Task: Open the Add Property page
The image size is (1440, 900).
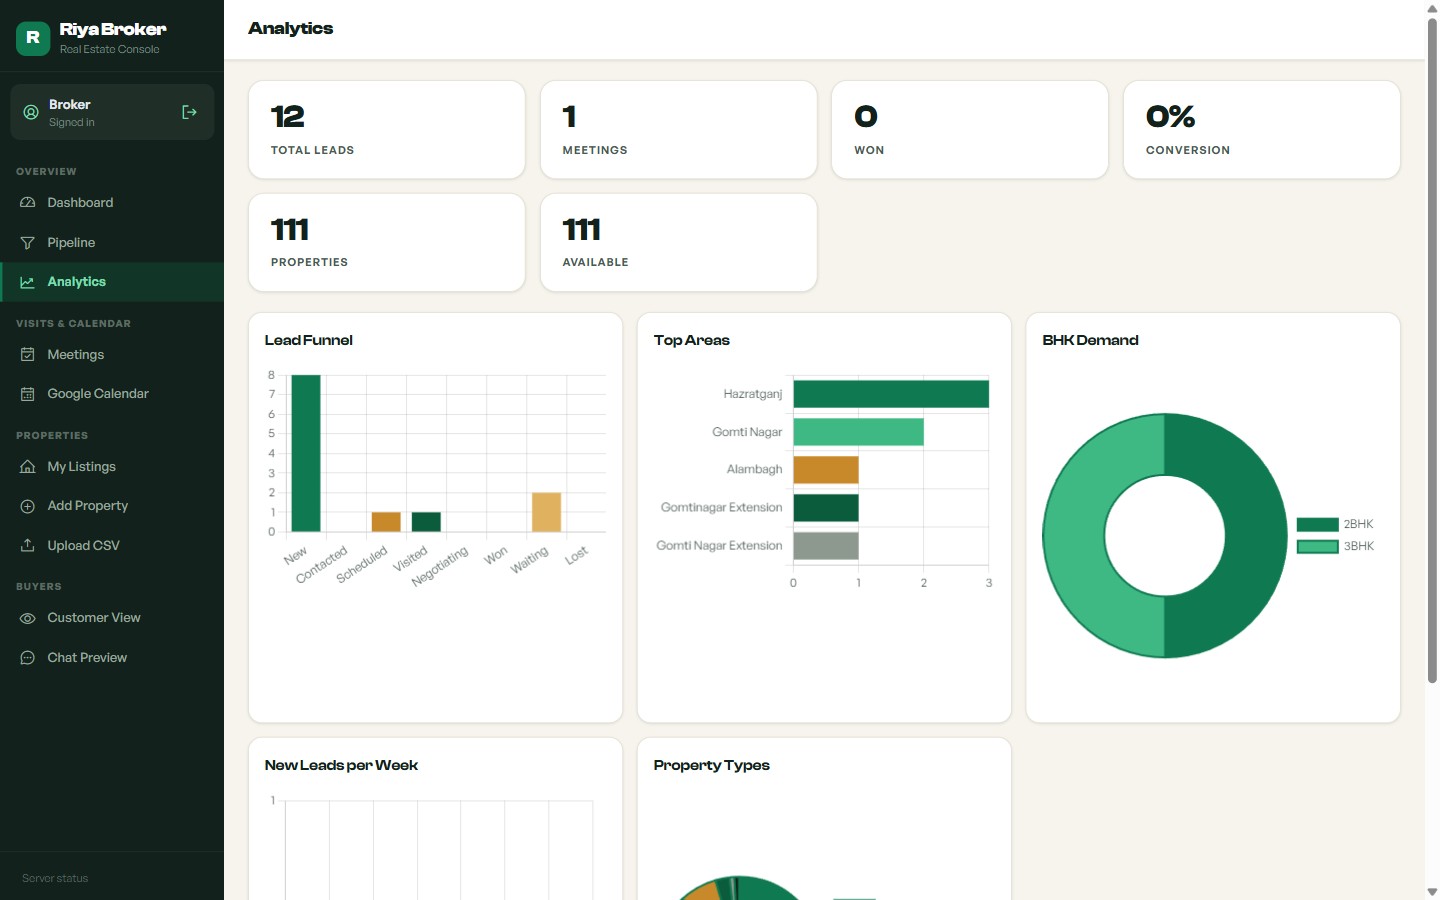Action: [x=112, y=506]
